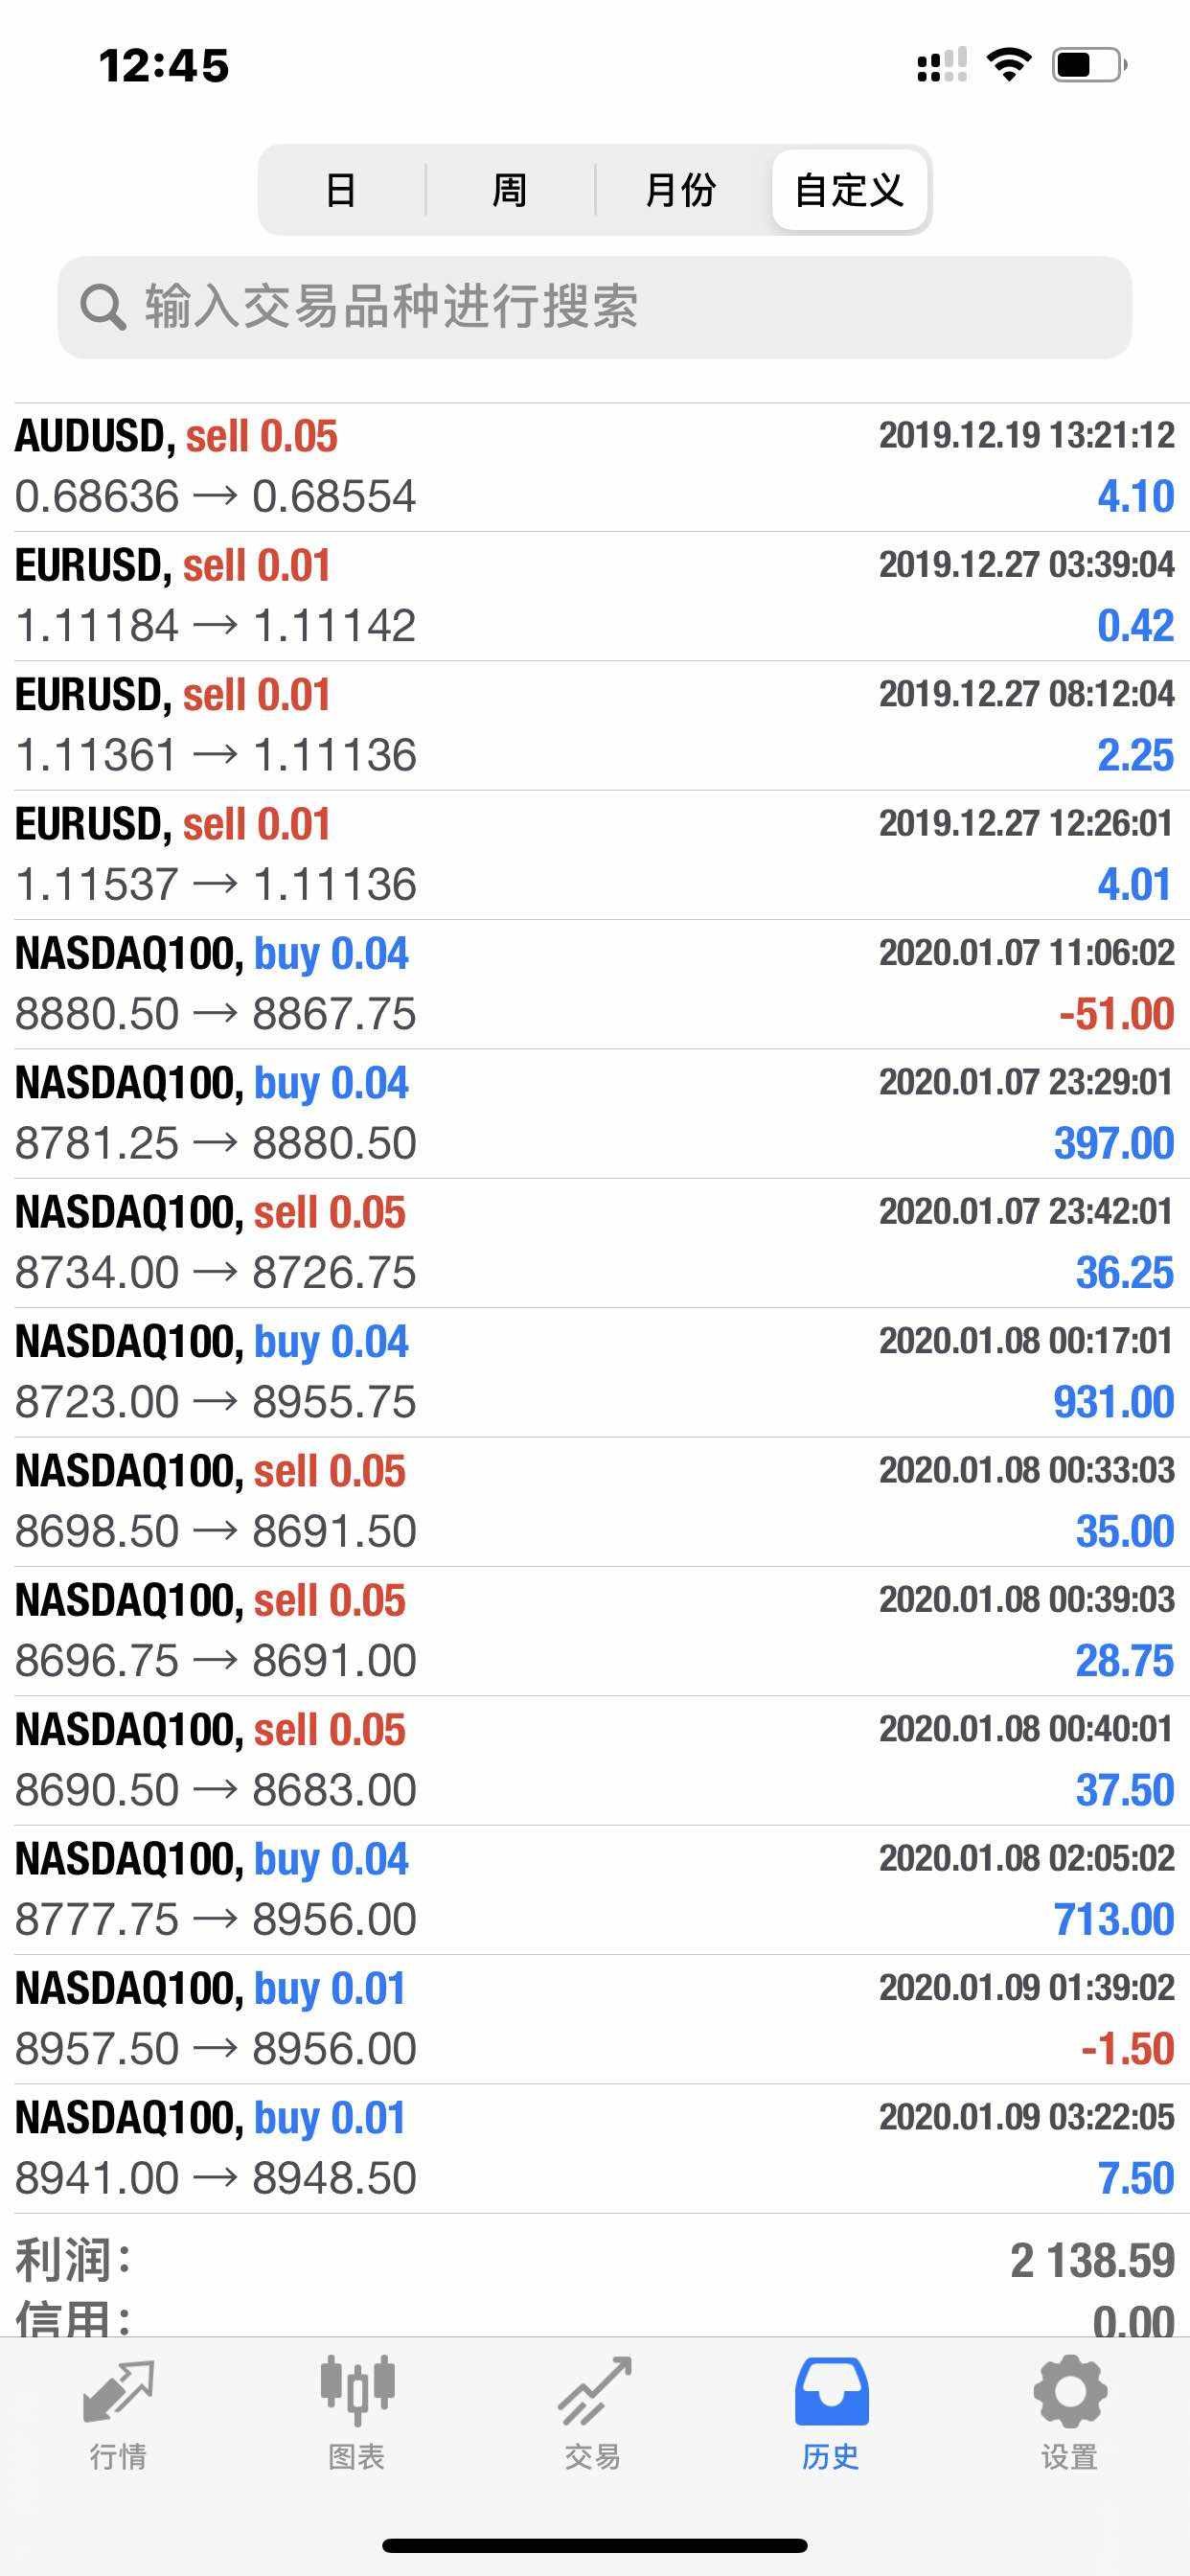
Task: Select the NASDAQ100 trade with 931.00 profit
Action: coord(594,1372)
